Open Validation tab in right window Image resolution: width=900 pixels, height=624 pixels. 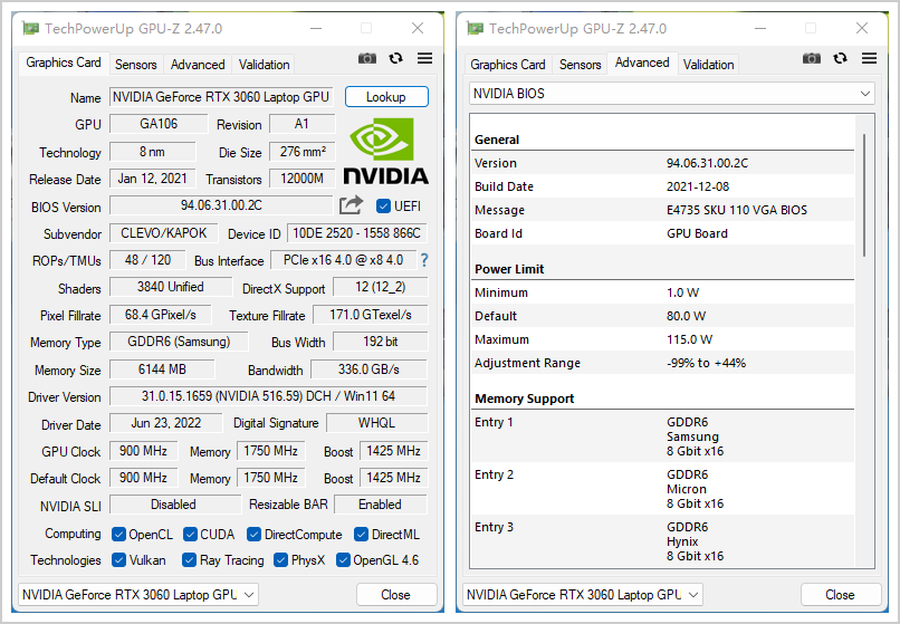point(708,64)
